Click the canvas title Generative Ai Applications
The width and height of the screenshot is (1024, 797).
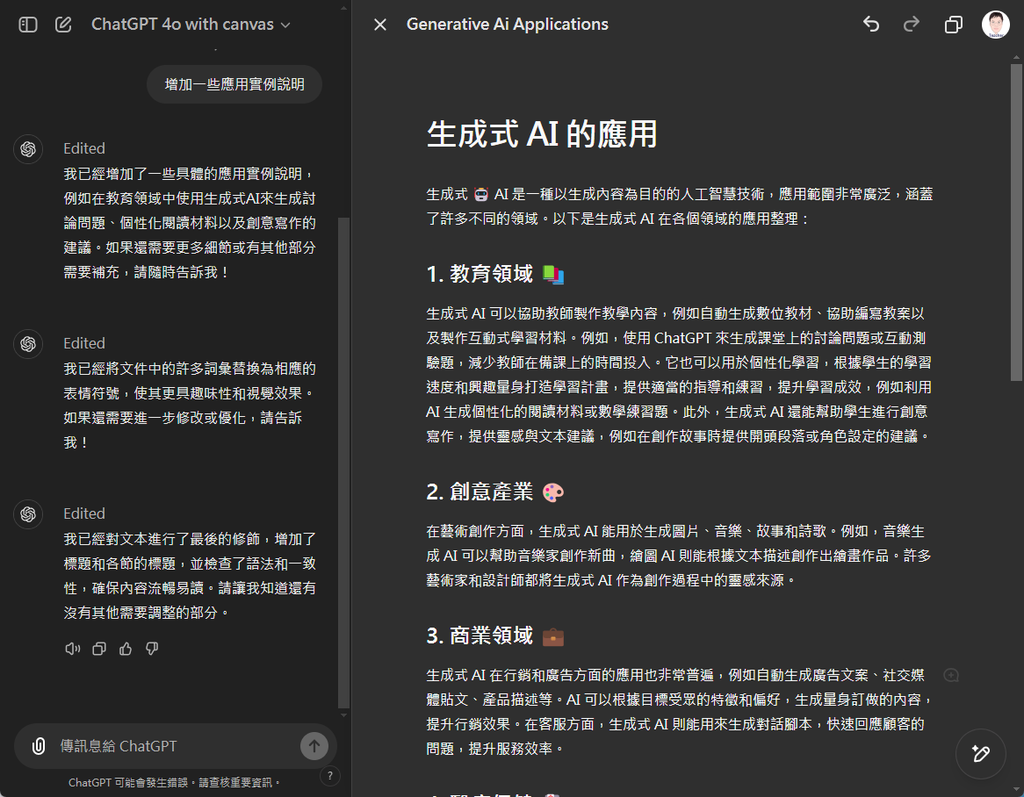point(507,24)
